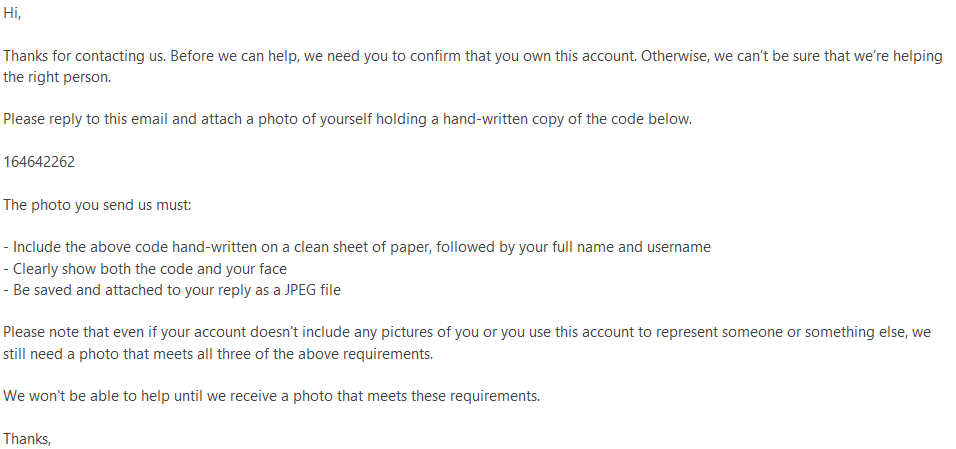The width and height of the screenshot is (956, 449).
Task: Click the closing "Thanks," line at the bottom
Action: [27, 439]
